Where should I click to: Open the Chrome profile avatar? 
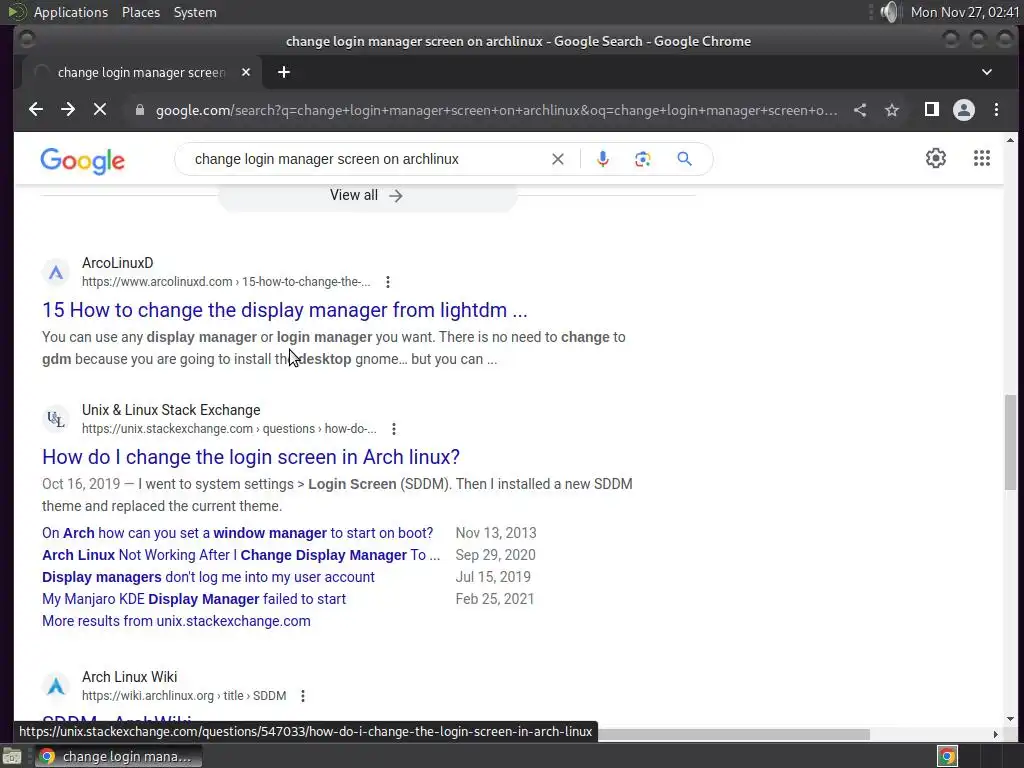pos(964,110)
